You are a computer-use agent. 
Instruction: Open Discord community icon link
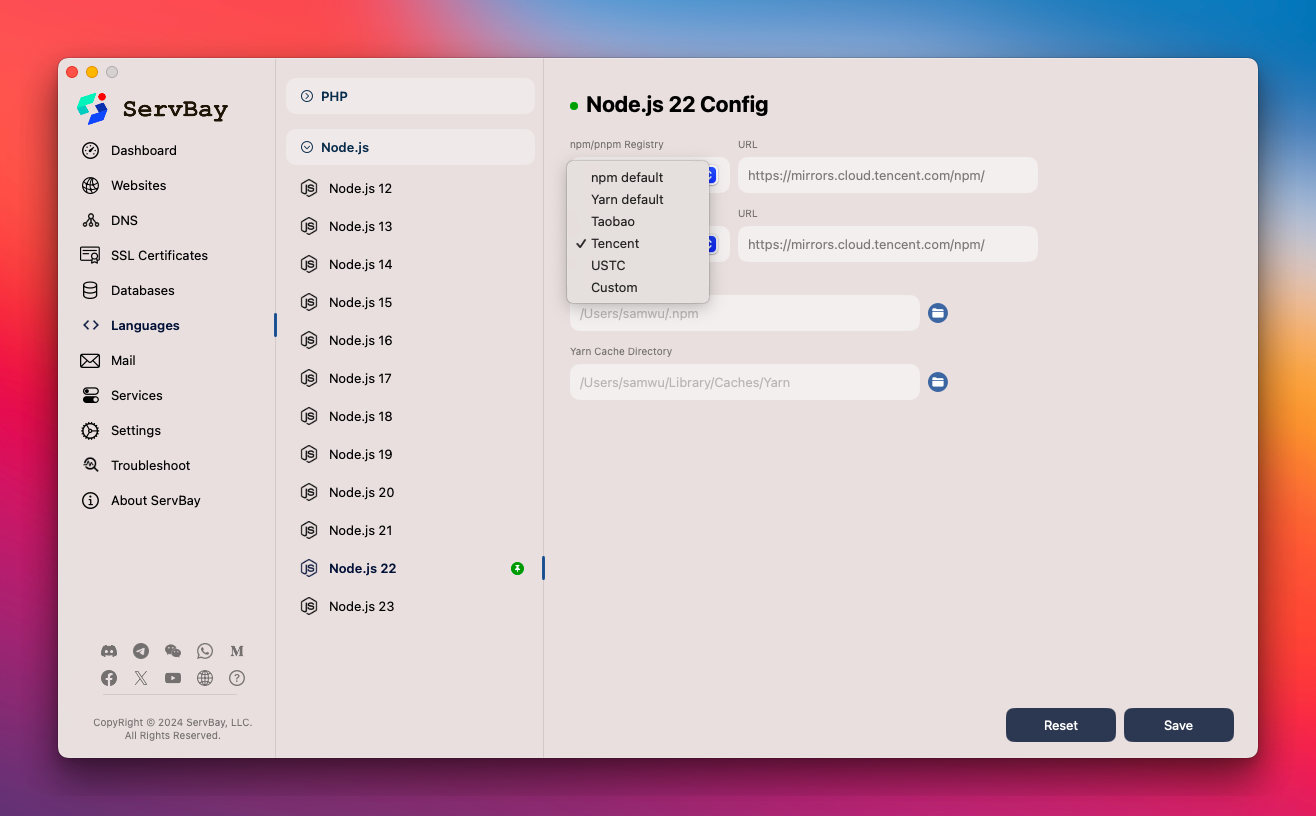109,651
